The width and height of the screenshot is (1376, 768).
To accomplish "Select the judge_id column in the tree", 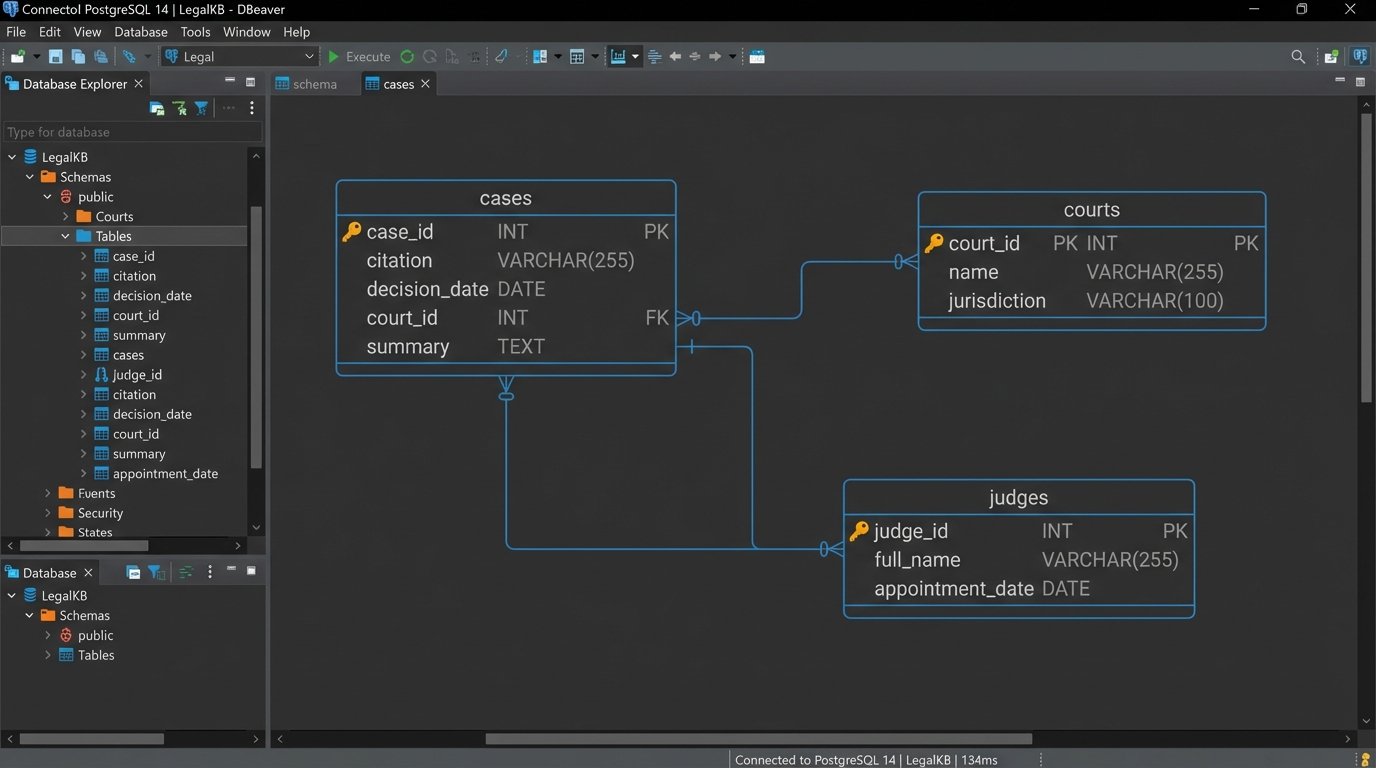I will 136,374.
